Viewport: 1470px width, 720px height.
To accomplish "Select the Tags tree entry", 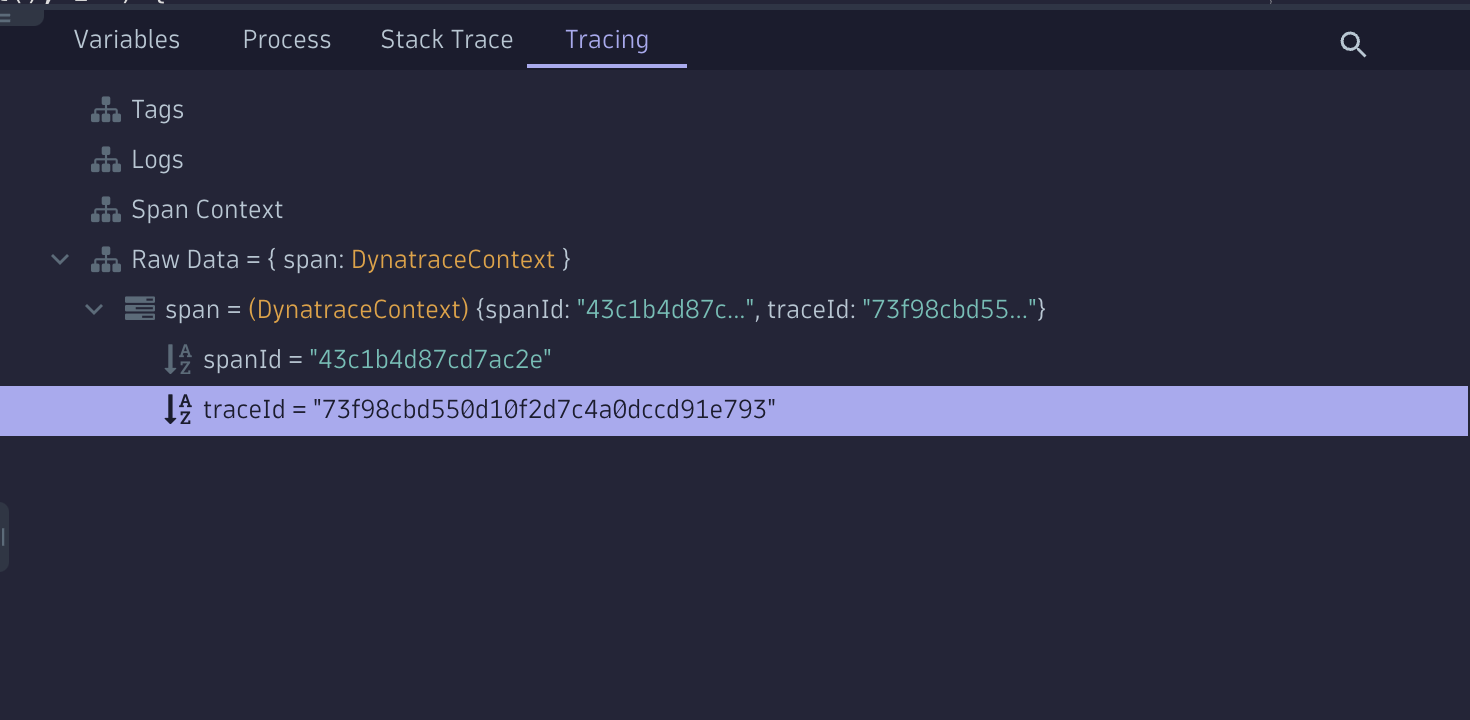I will (158, 110).
